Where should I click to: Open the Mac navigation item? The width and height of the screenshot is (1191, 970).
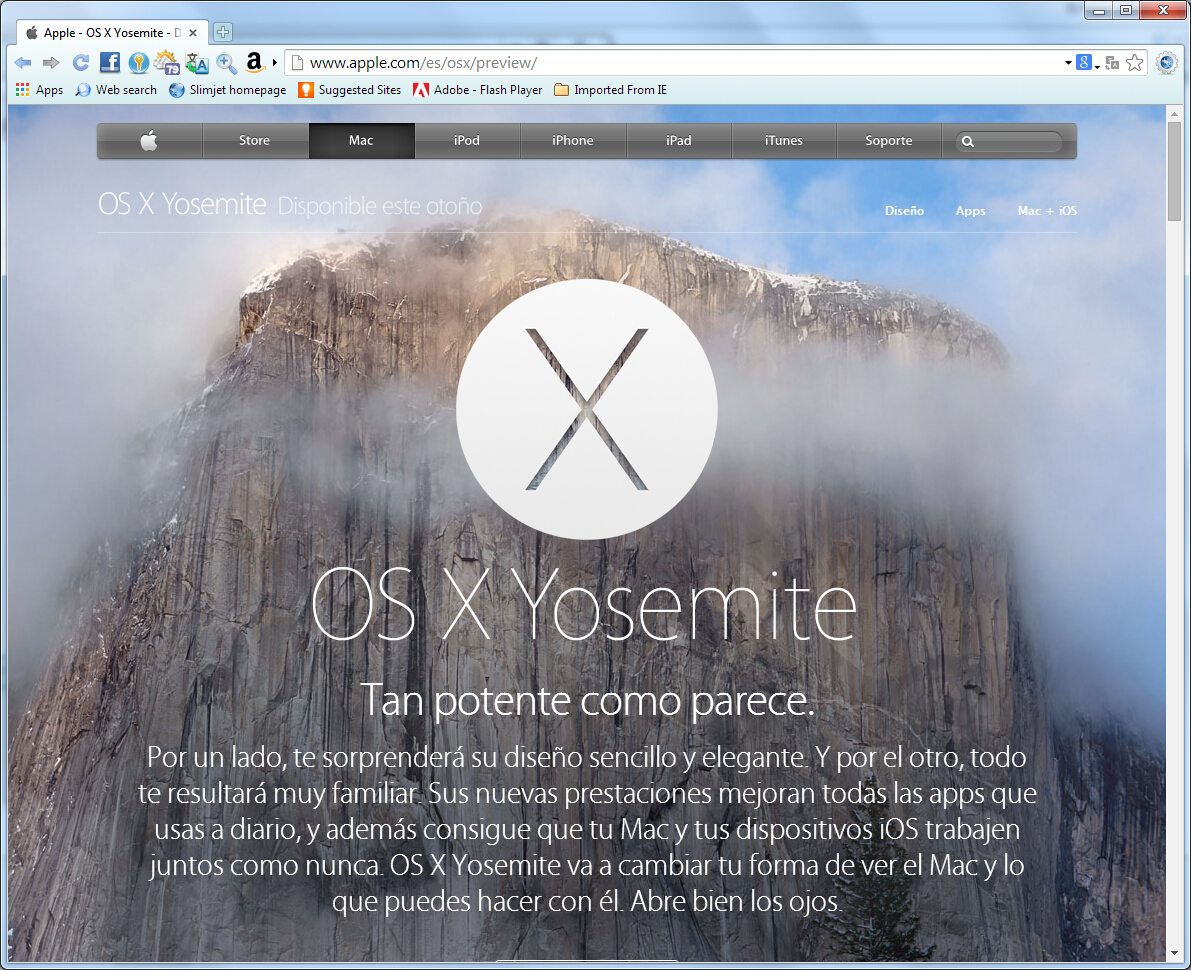(x=362, y=141)
